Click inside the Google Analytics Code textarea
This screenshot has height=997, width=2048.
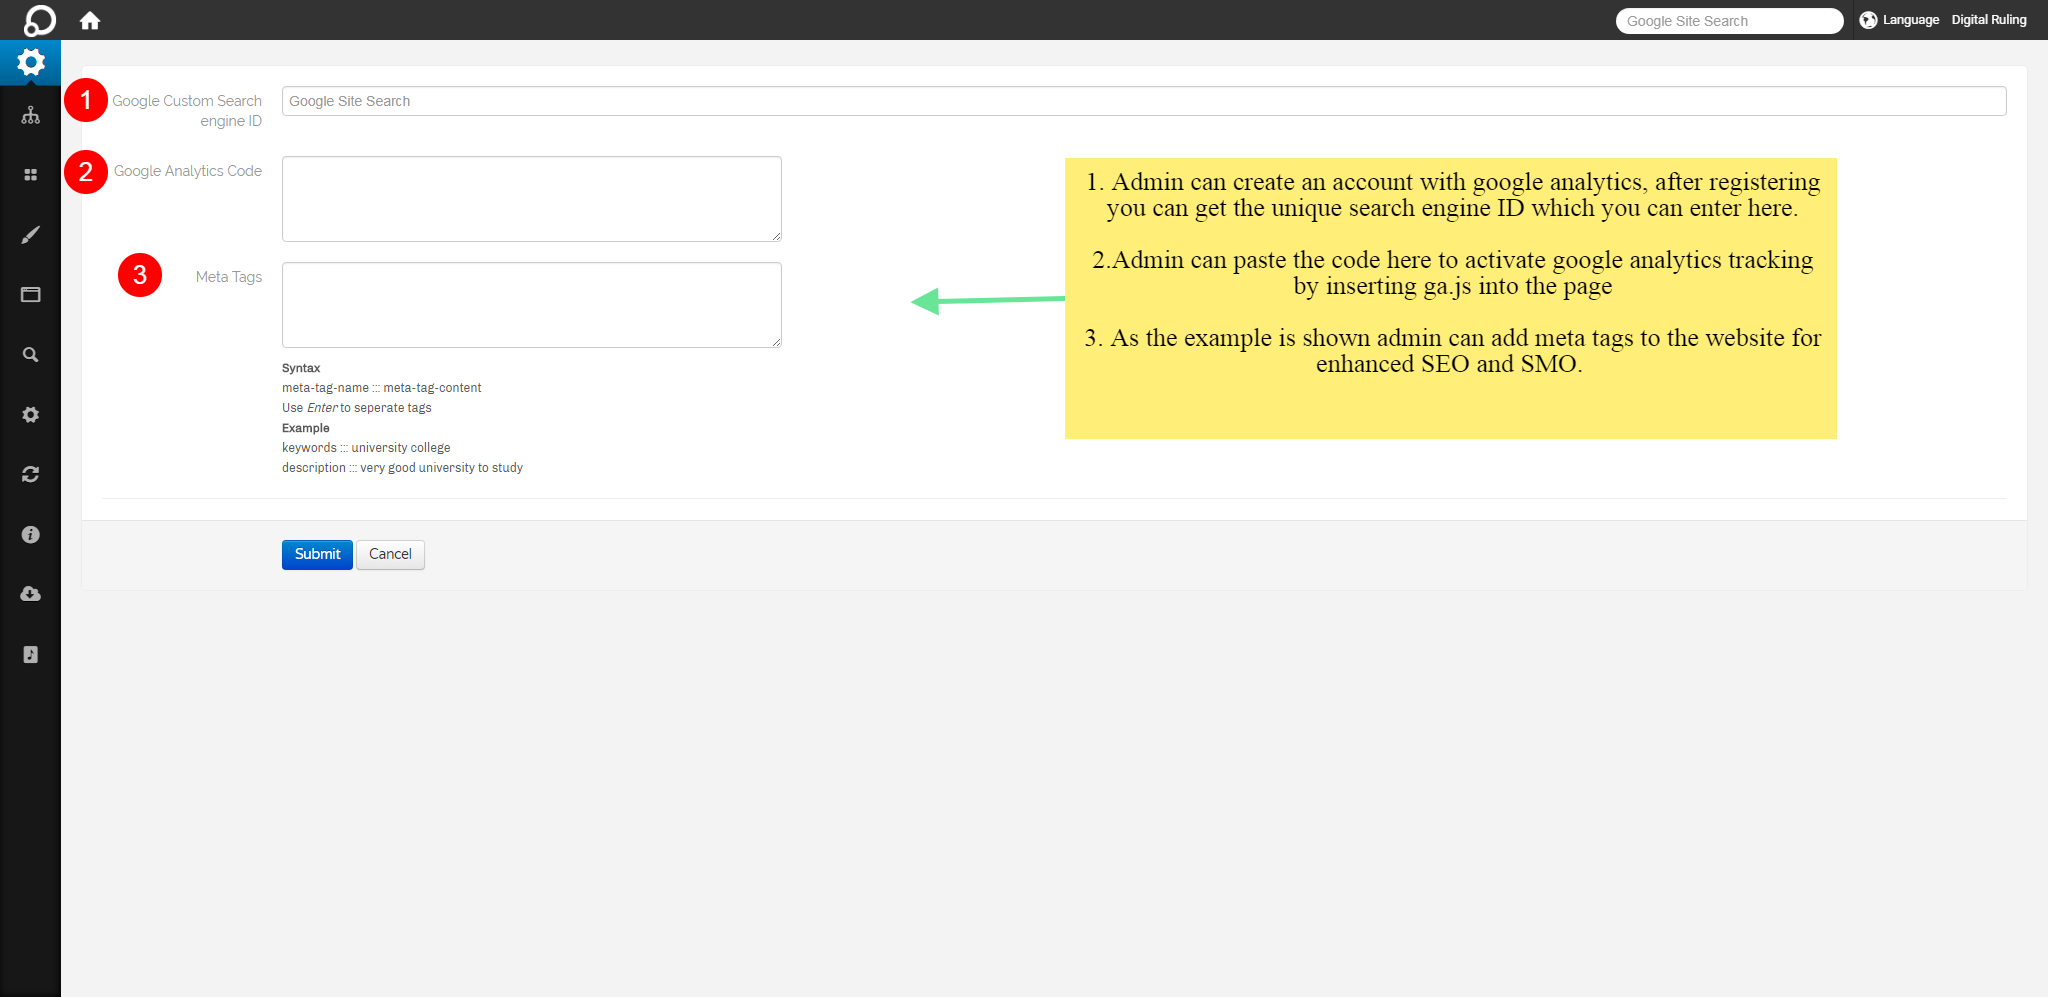(531, 199)
